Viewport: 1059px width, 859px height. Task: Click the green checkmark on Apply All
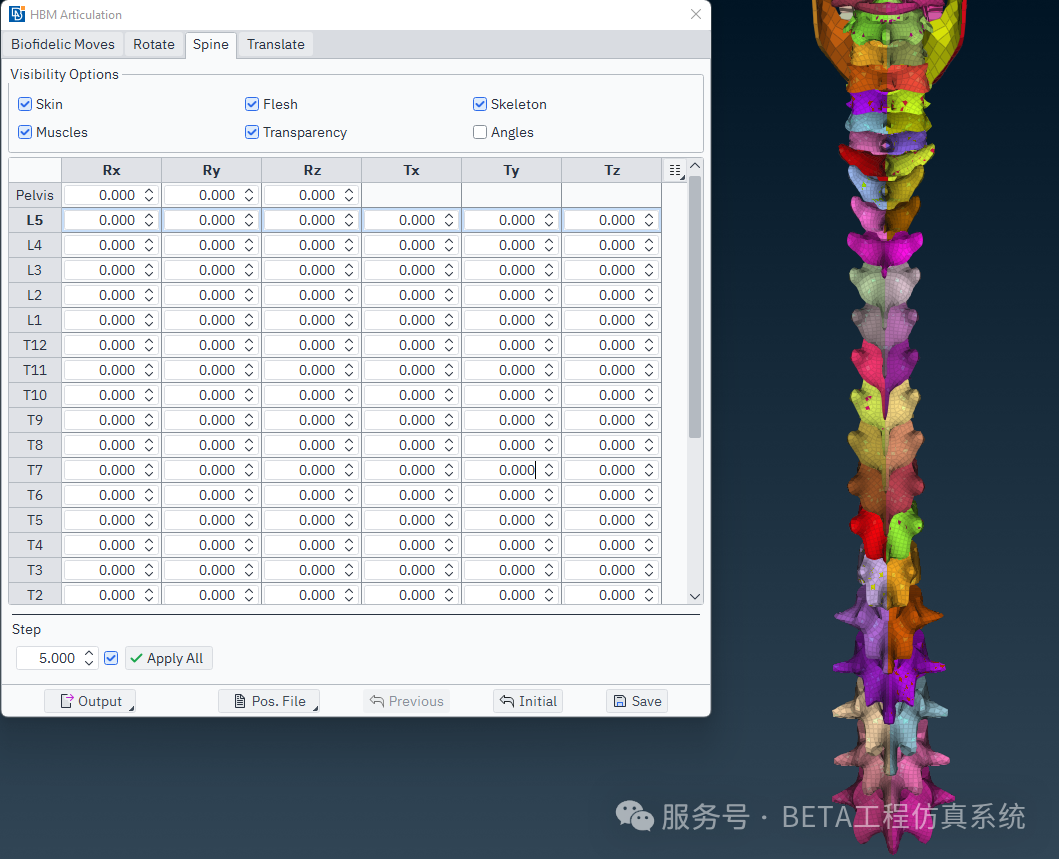click(135, 658)
